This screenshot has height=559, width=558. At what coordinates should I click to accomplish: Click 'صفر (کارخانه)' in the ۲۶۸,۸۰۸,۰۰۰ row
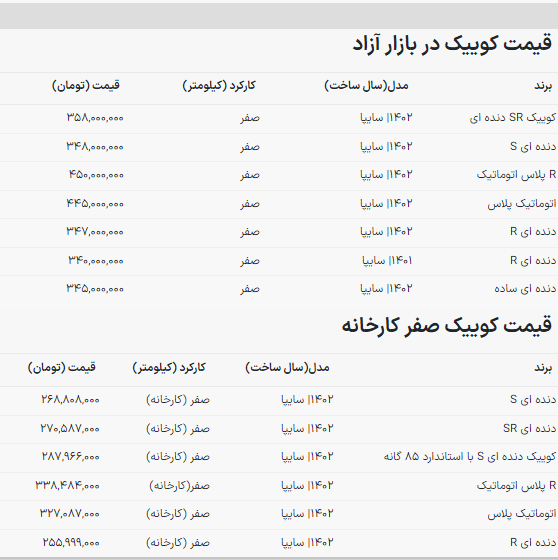pos(178,400)
